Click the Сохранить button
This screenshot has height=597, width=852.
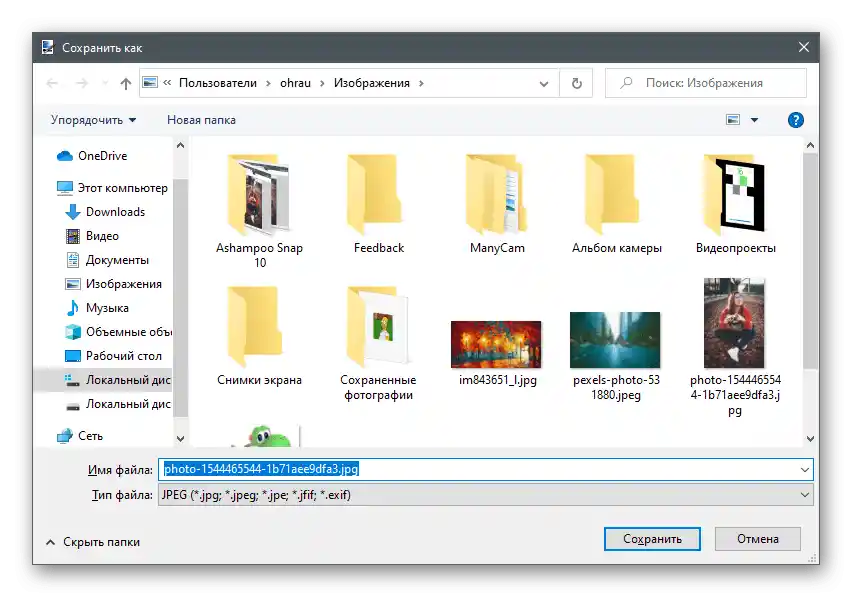point(652,539)
